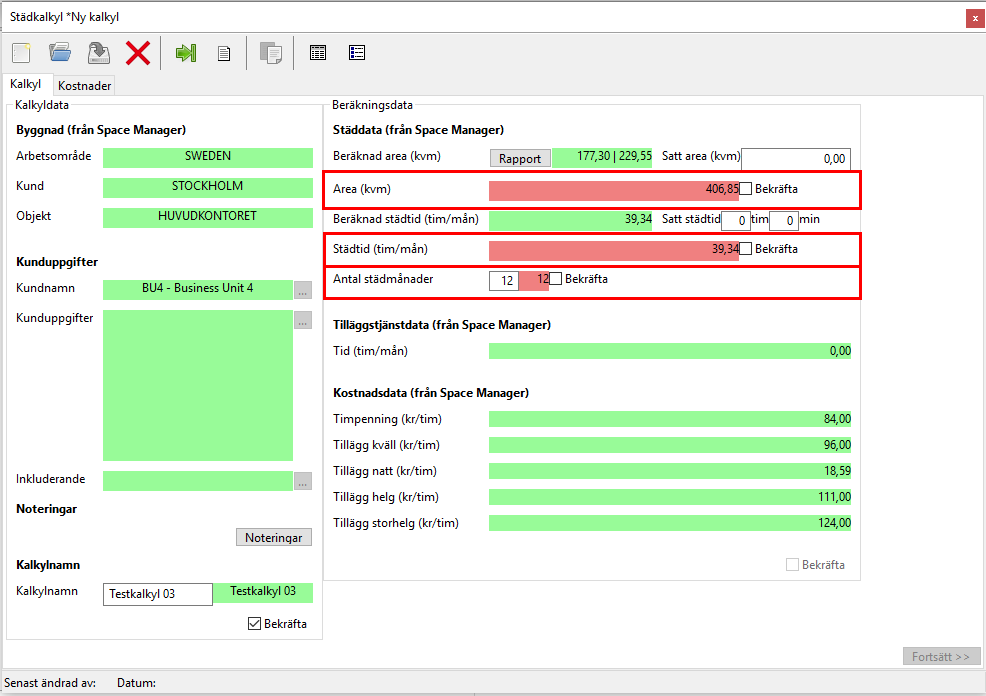Viewport: 986px width, 696px height.
Task: Save the calculation with the disk icon
Action: click(x=98, y=53)
